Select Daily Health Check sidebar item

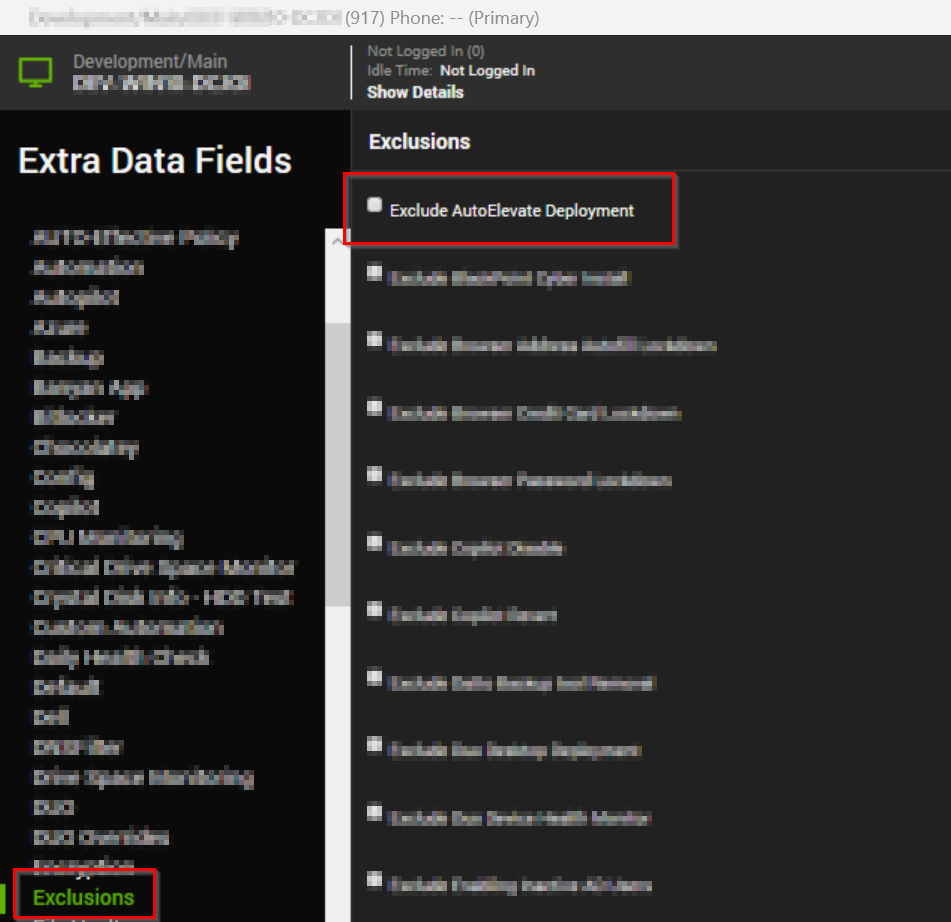click(x=121, y=657)
